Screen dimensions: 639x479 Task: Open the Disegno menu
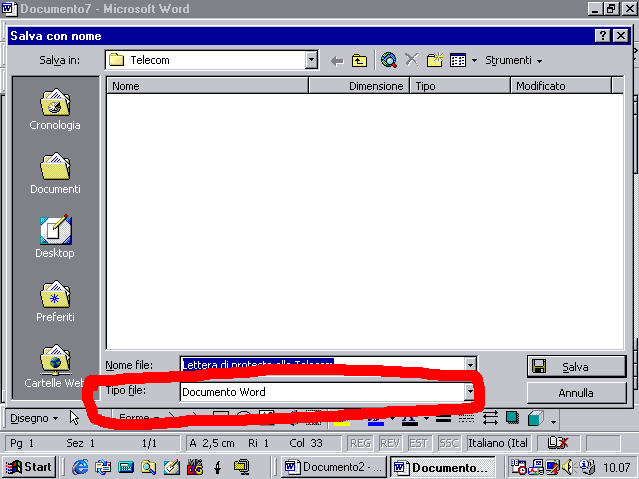[x=34, y=418]
